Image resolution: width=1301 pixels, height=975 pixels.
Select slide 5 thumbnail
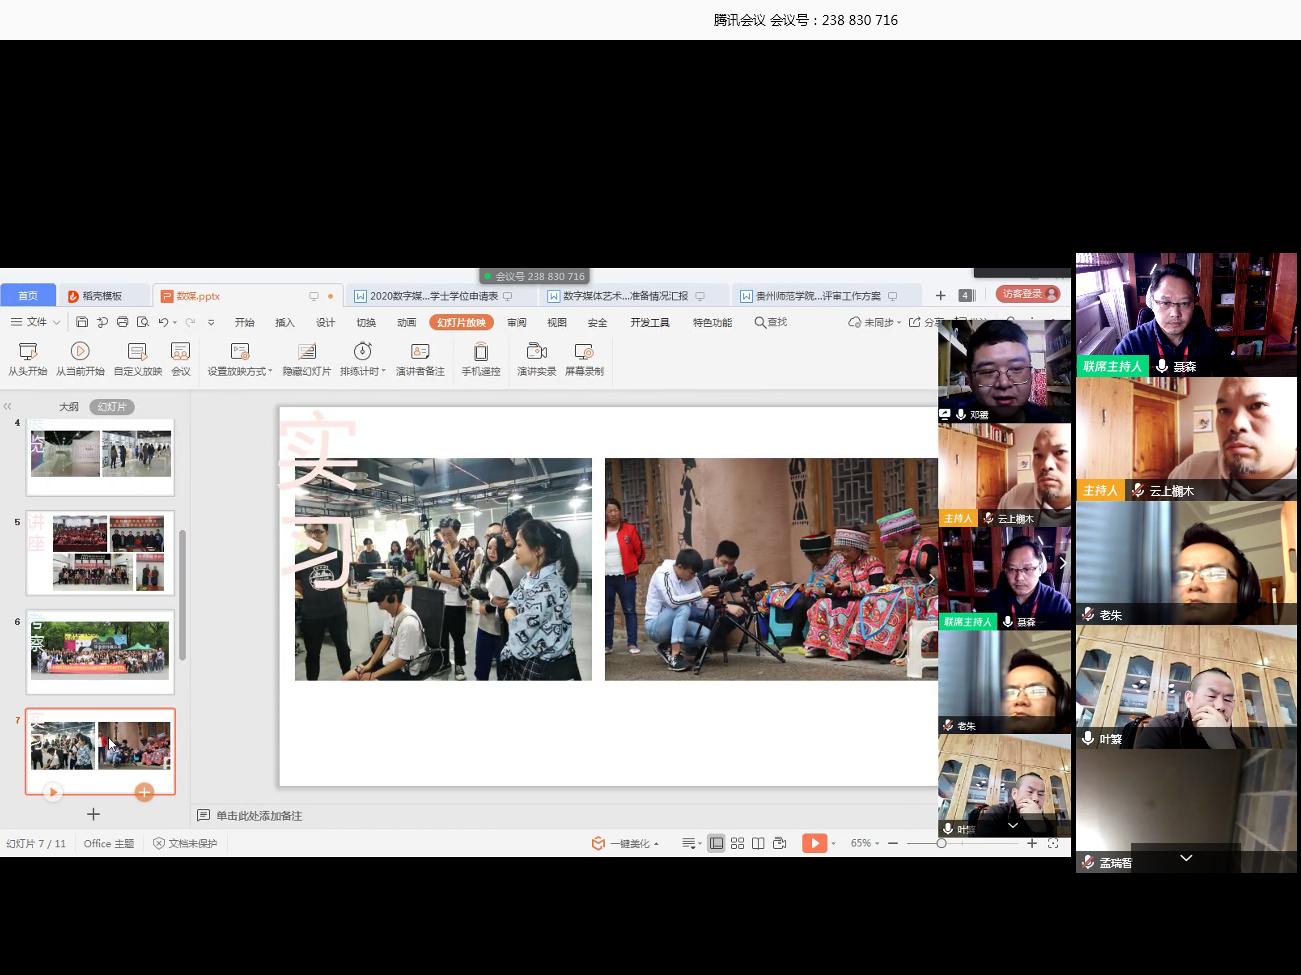100,553
